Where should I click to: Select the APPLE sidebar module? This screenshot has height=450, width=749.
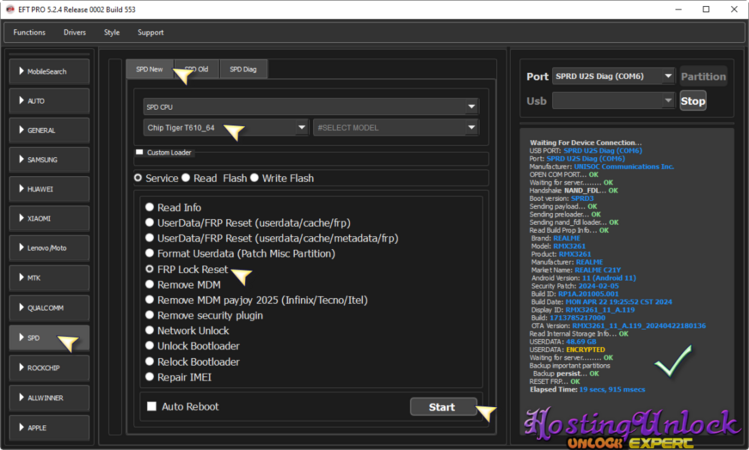coord(48,427)
